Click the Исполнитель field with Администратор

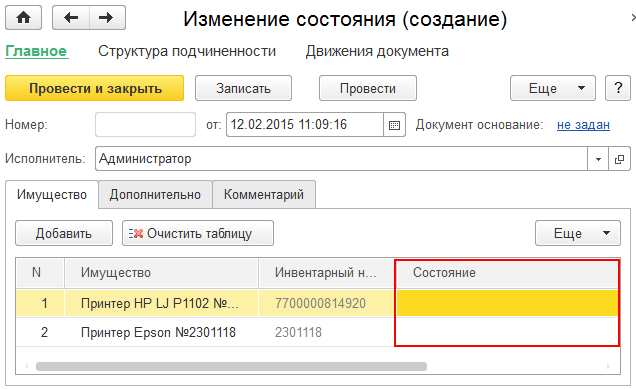(341, 159)
